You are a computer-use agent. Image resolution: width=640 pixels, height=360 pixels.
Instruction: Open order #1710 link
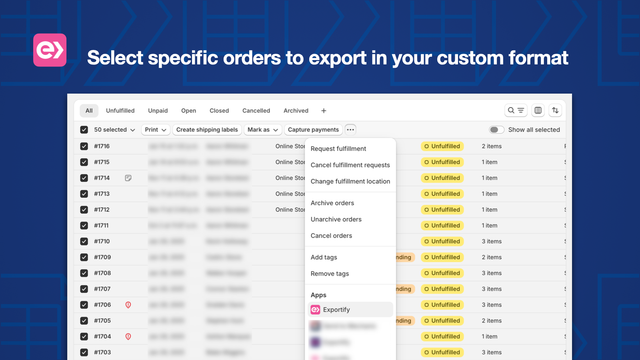pos(102,241)
